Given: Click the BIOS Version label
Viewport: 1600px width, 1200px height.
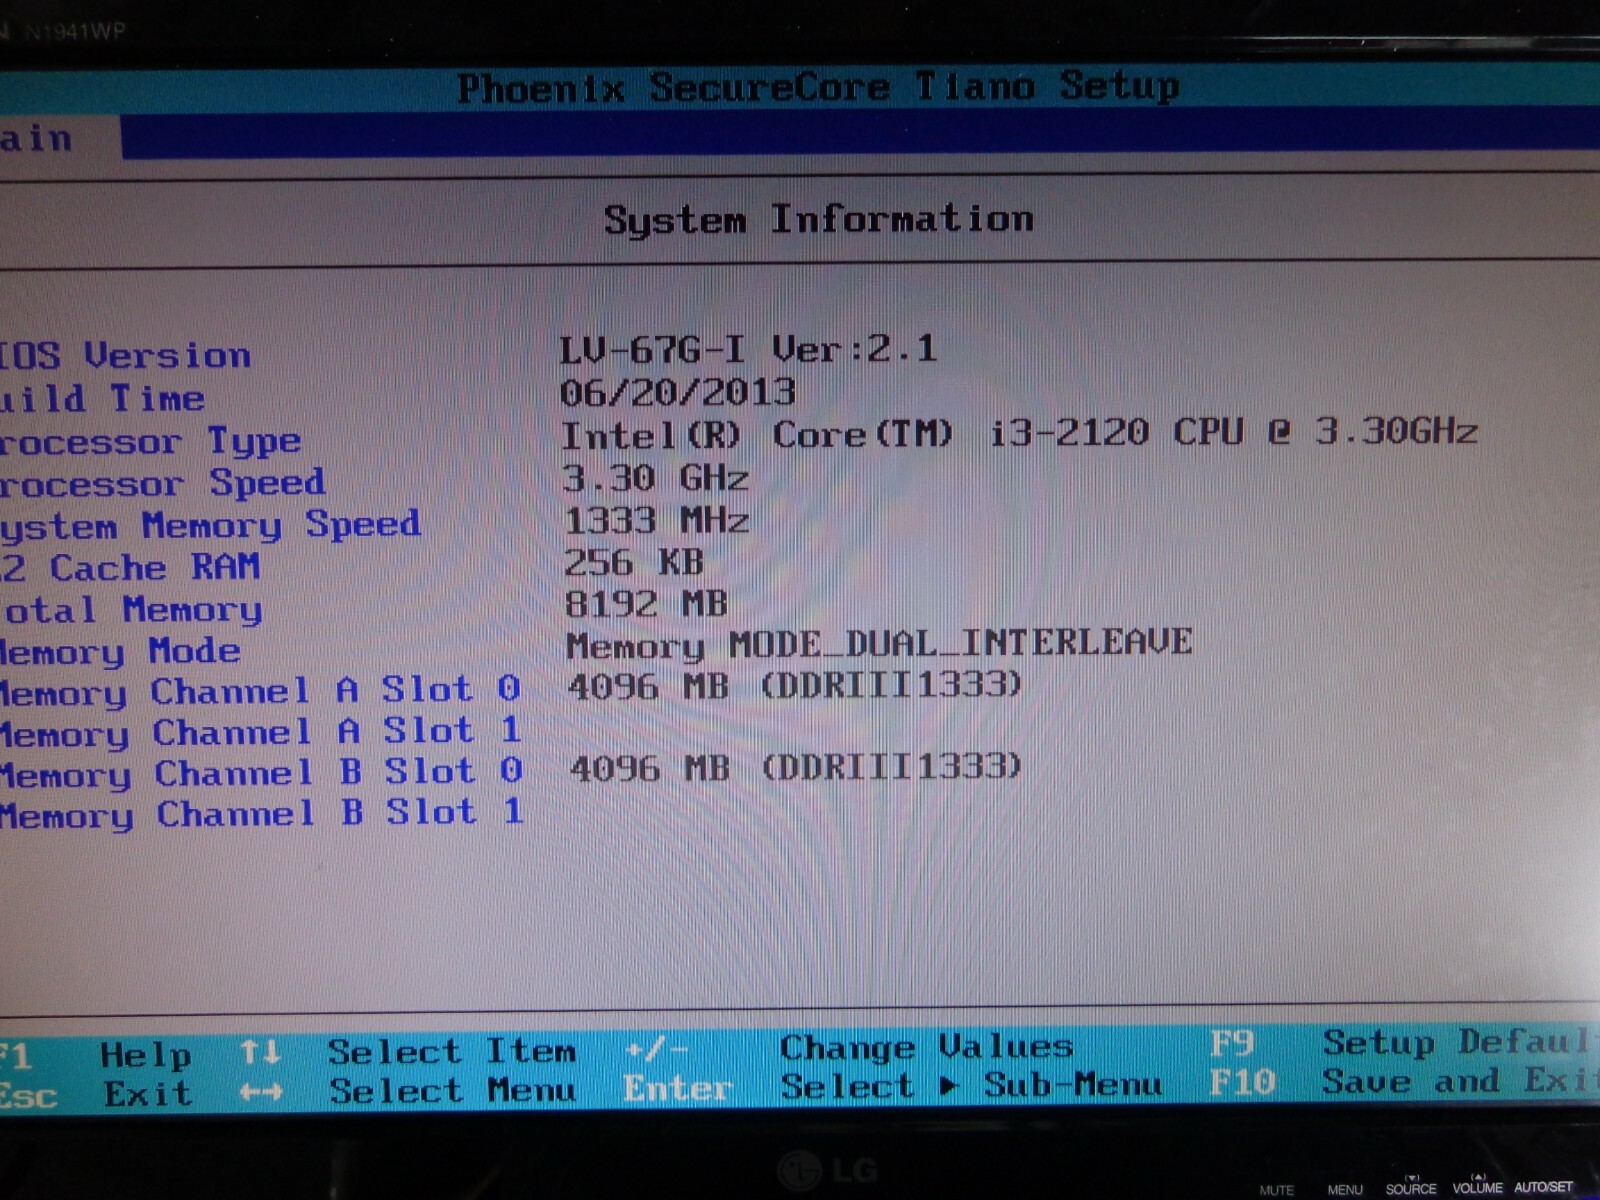Looking at the screenshot, I should coord(125,355).
